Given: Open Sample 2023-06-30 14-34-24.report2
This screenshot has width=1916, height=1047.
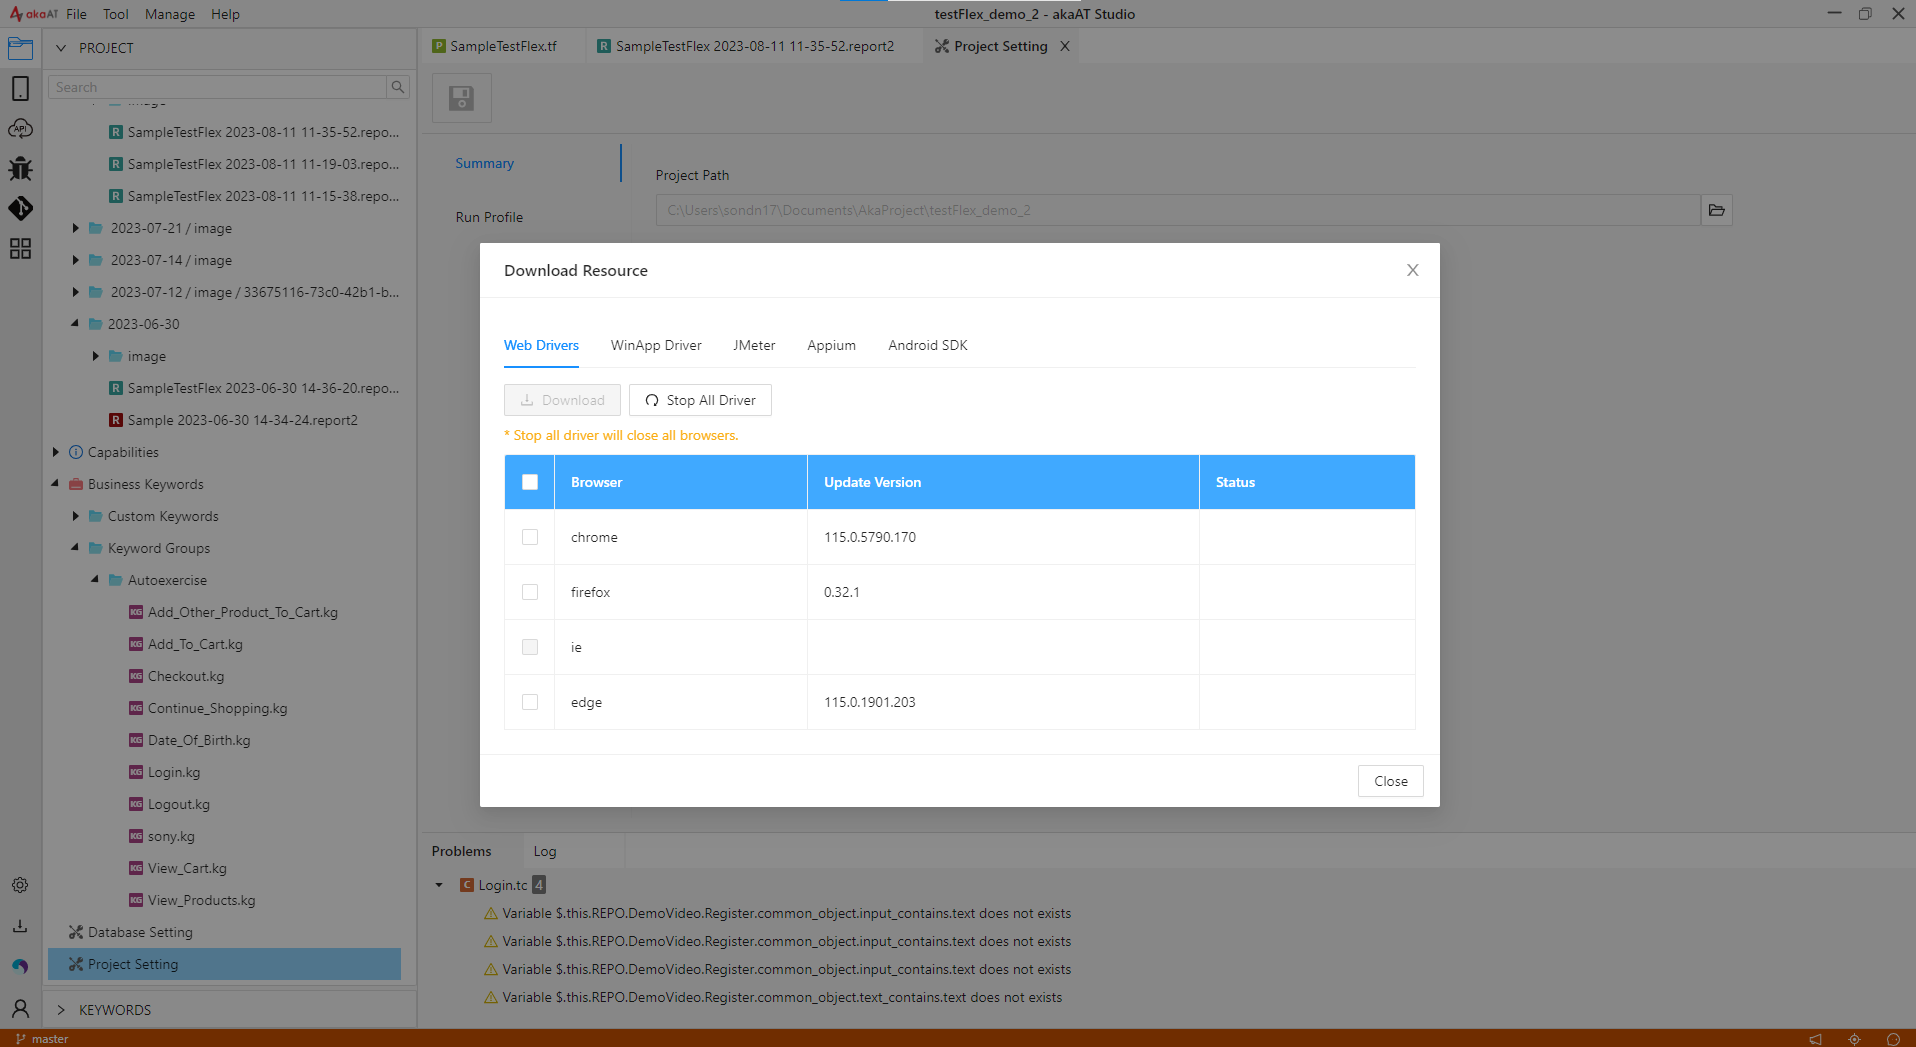Looking at the screenshot, I should [242, 420].
